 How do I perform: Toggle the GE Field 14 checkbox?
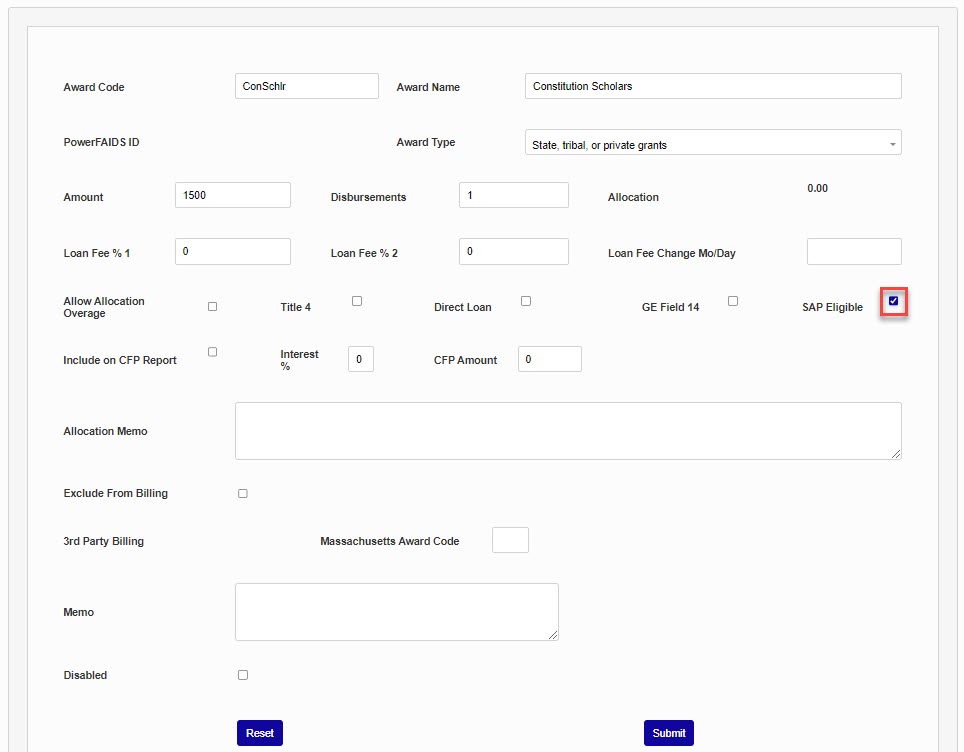coord(733,301)
